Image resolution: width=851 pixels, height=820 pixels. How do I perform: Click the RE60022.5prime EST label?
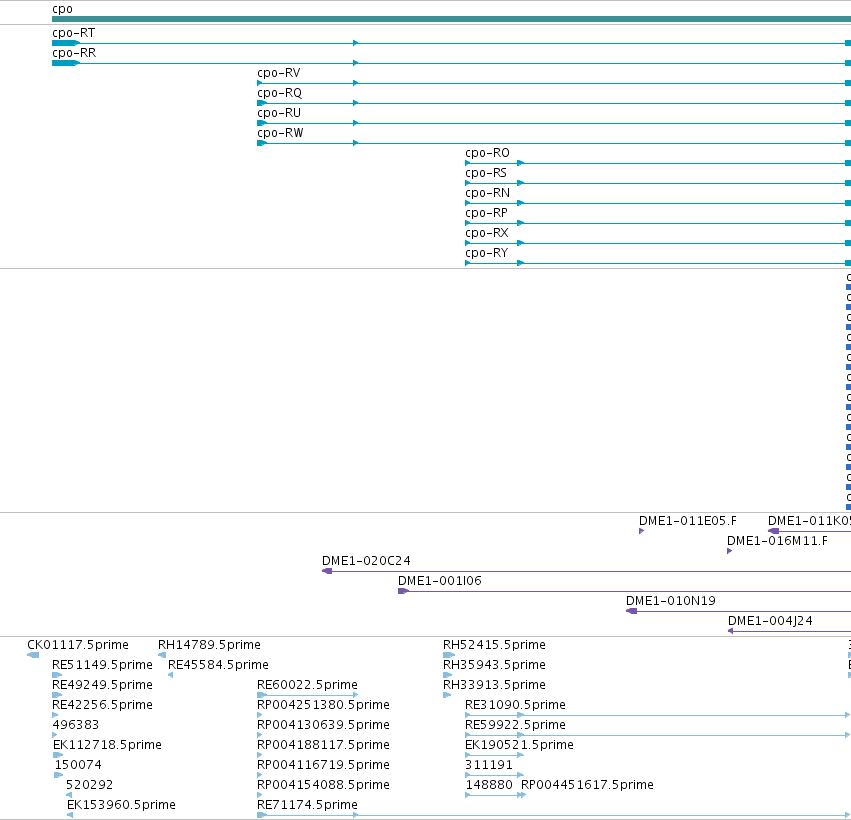click(x=307, y=685)
